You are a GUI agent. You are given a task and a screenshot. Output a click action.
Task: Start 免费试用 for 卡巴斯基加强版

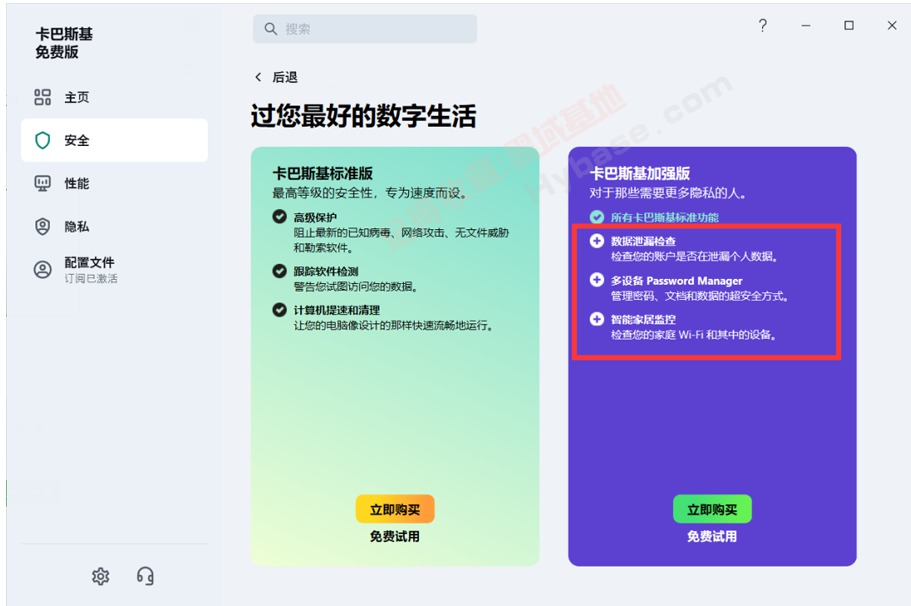pos(712,536)
